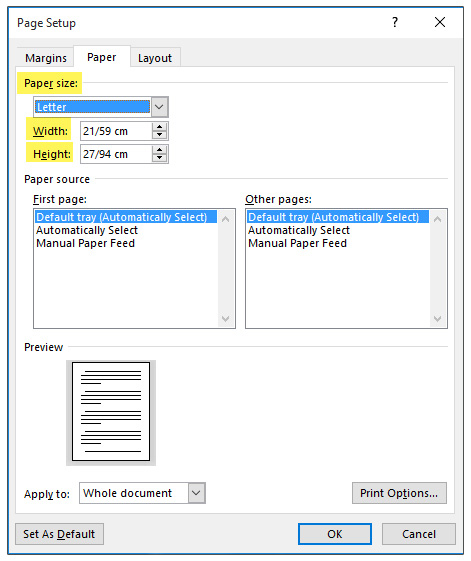The width and height of the screenshot is (471, 561).
Task: Click the OK button
Action: click(335, 534)
